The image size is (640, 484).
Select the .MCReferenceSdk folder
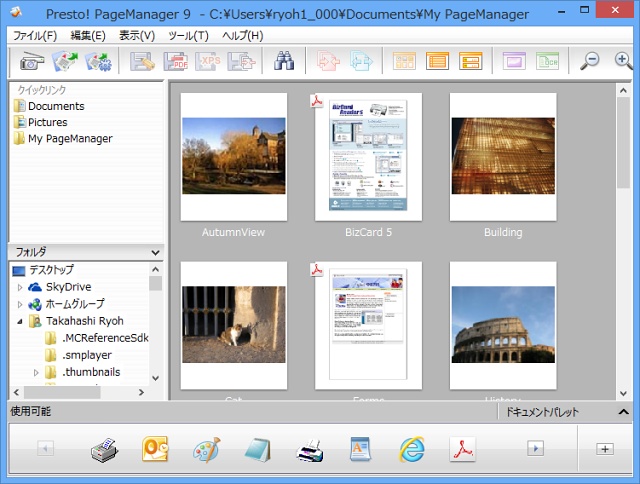97,338
